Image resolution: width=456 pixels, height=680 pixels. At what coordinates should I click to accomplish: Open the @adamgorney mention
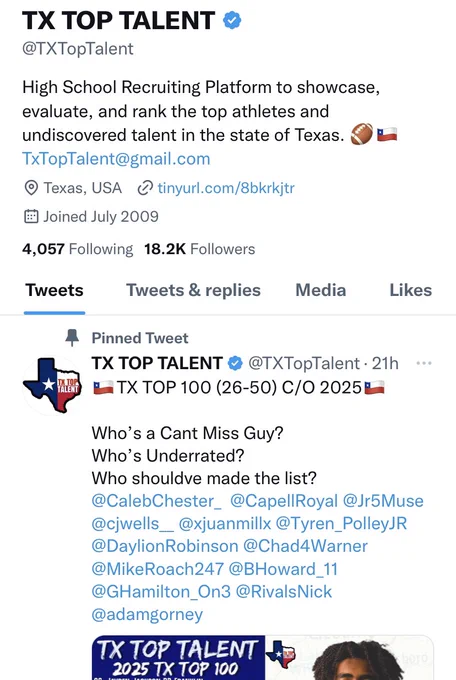[x=147, y=615]
